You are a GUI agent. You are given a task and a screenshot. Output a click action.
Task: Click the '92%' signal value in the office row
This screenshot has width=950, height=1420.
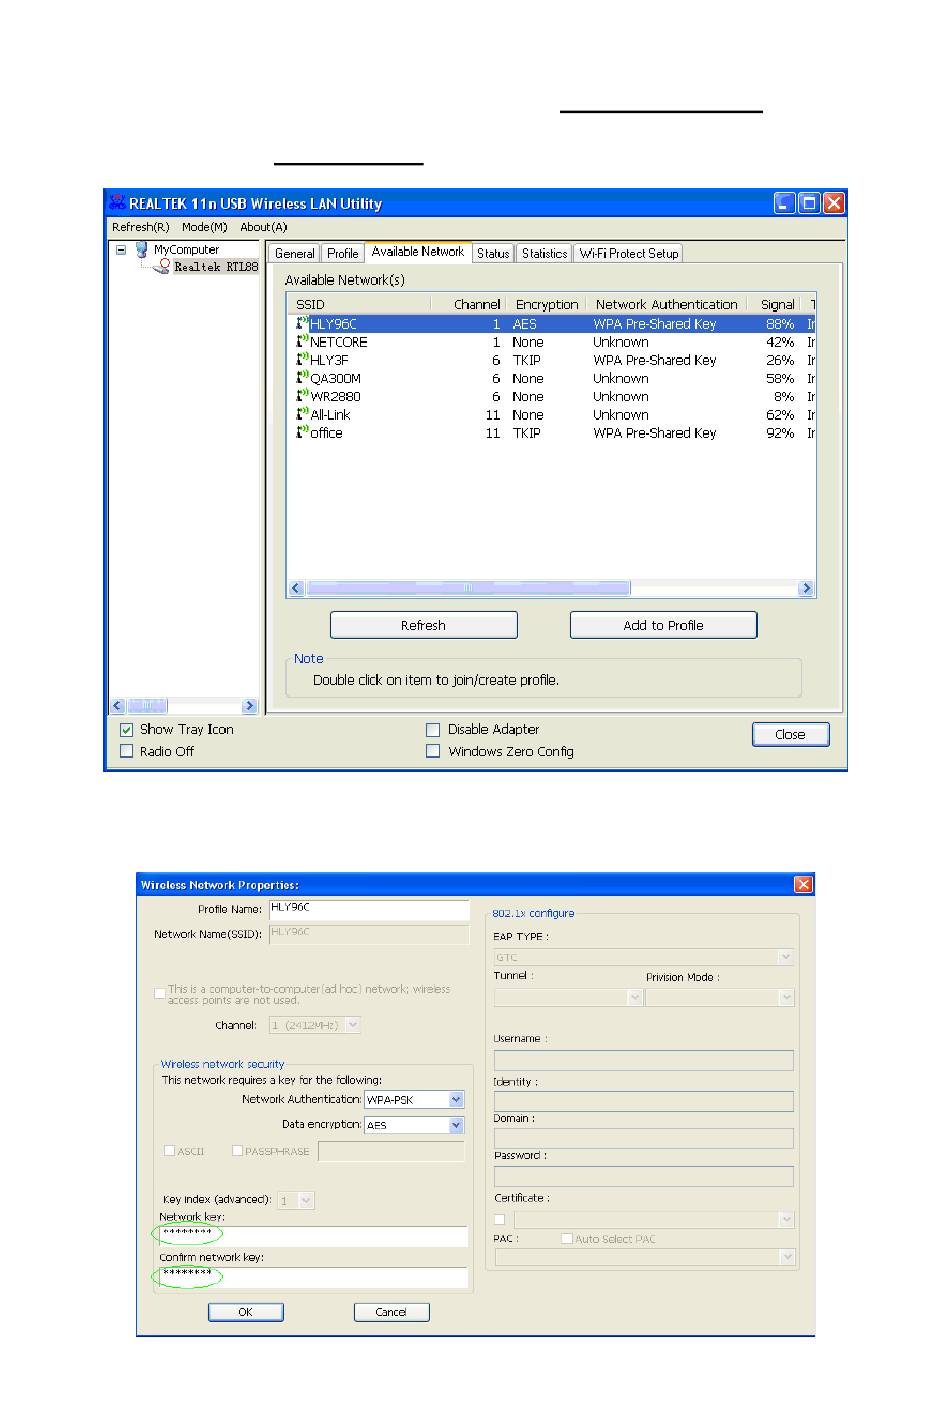pyautogui.click(x=780, y=433)
